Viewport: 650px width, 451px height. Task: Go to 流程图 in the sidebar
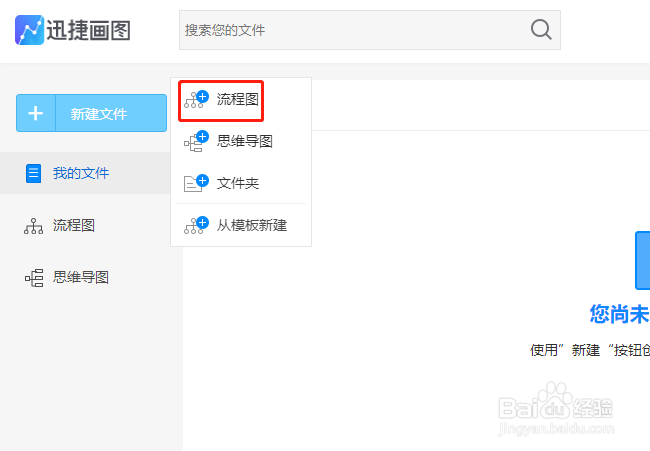[74, 226]
